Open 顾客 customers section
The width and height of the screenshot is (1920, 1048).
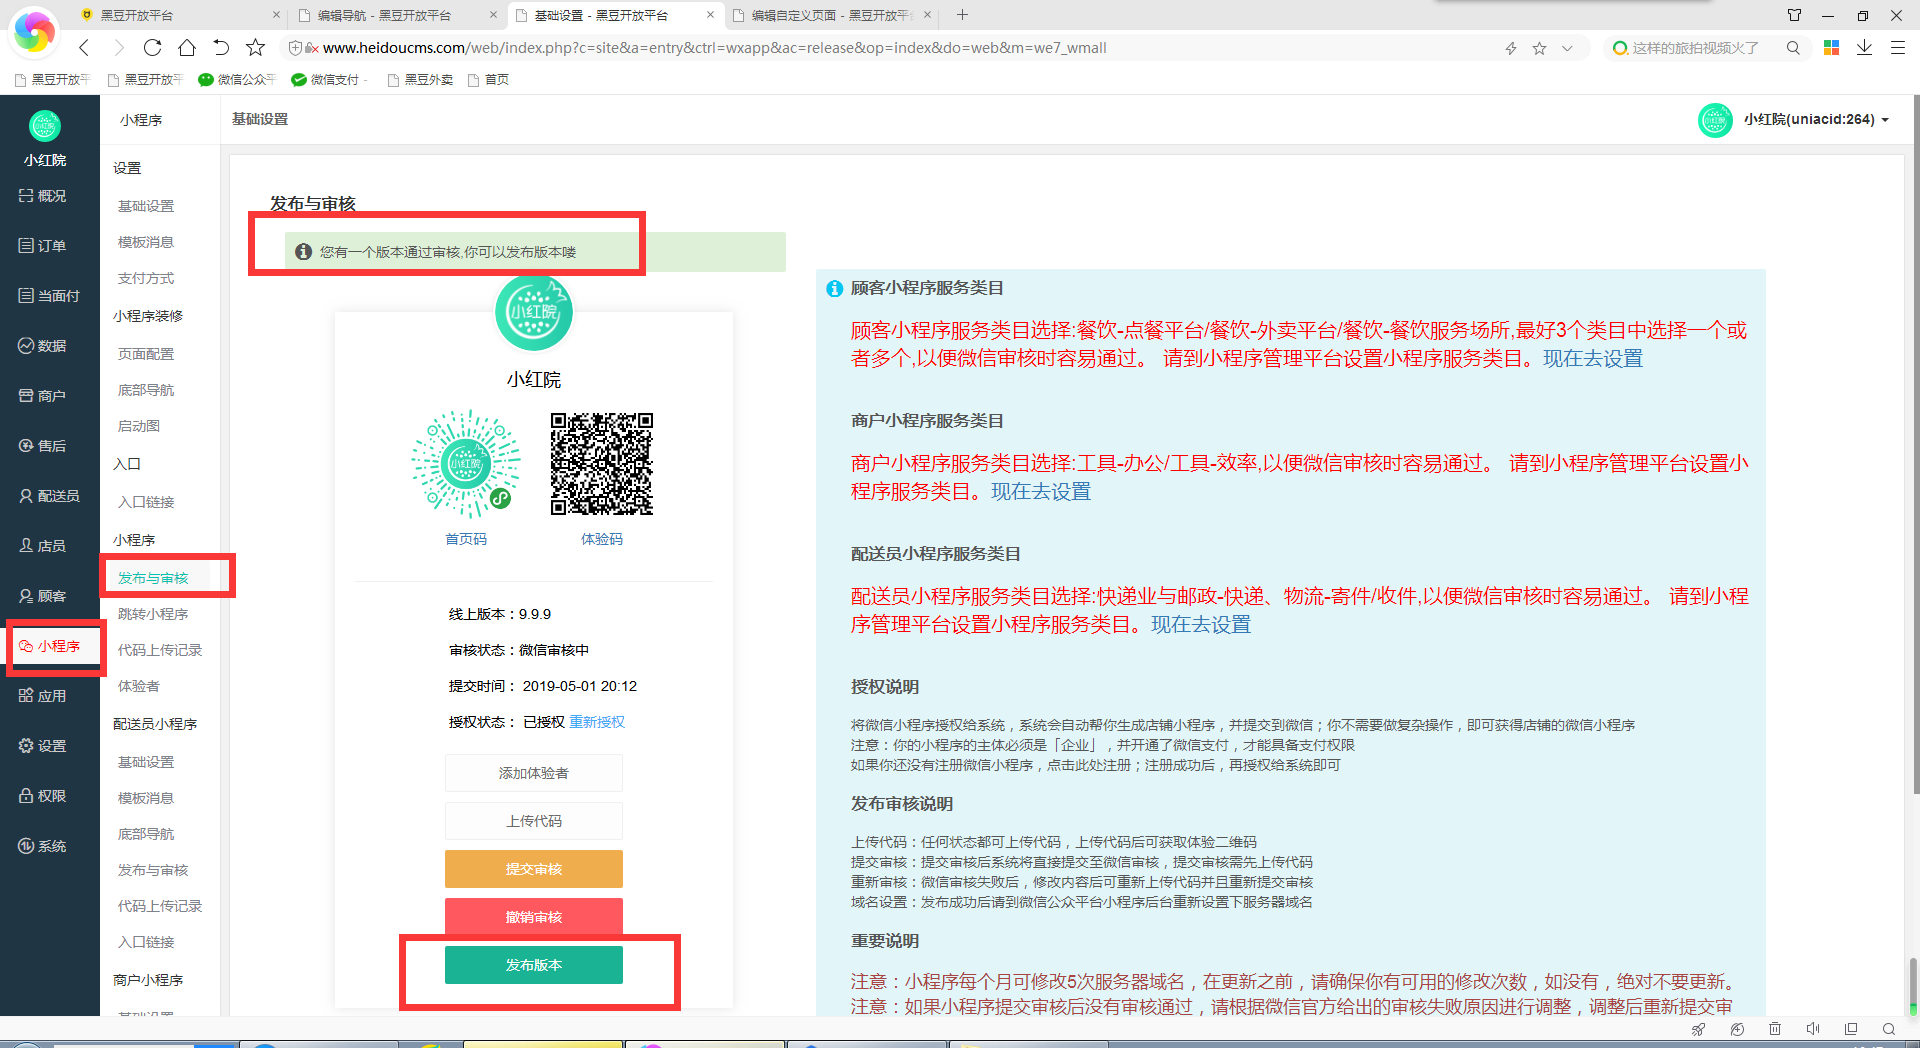[43, 596]
